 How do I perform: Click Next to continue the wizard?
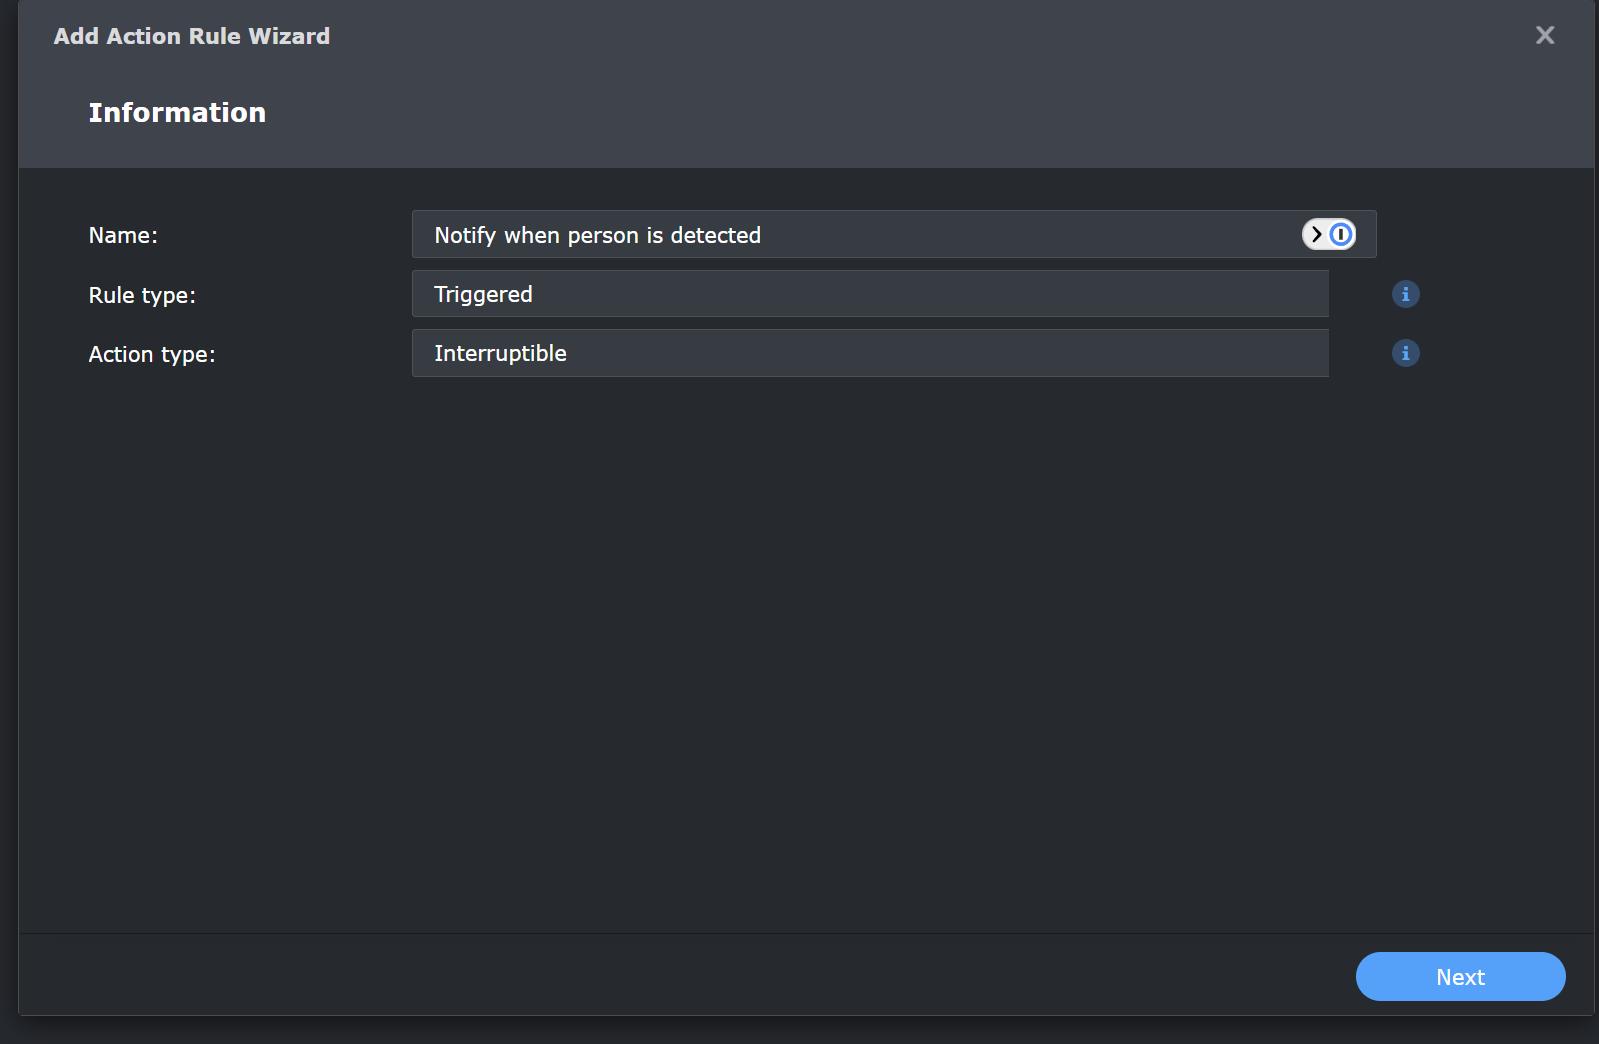[1460, 977]
